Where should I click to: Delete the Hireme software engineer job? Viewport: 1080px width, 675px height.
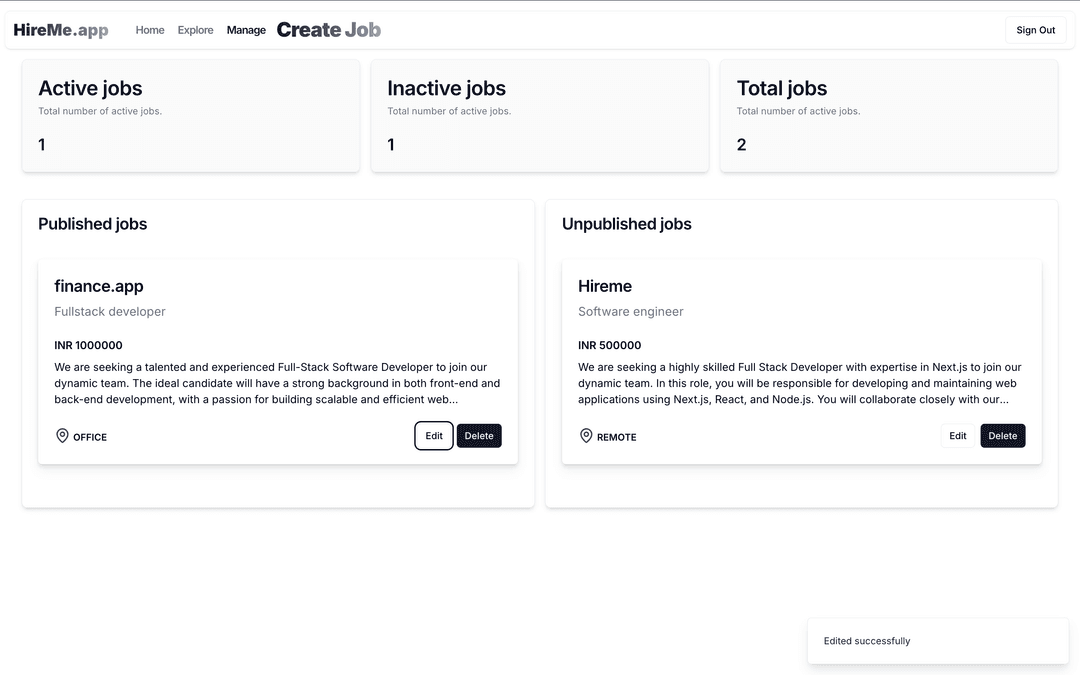[x=1002, y=436]
